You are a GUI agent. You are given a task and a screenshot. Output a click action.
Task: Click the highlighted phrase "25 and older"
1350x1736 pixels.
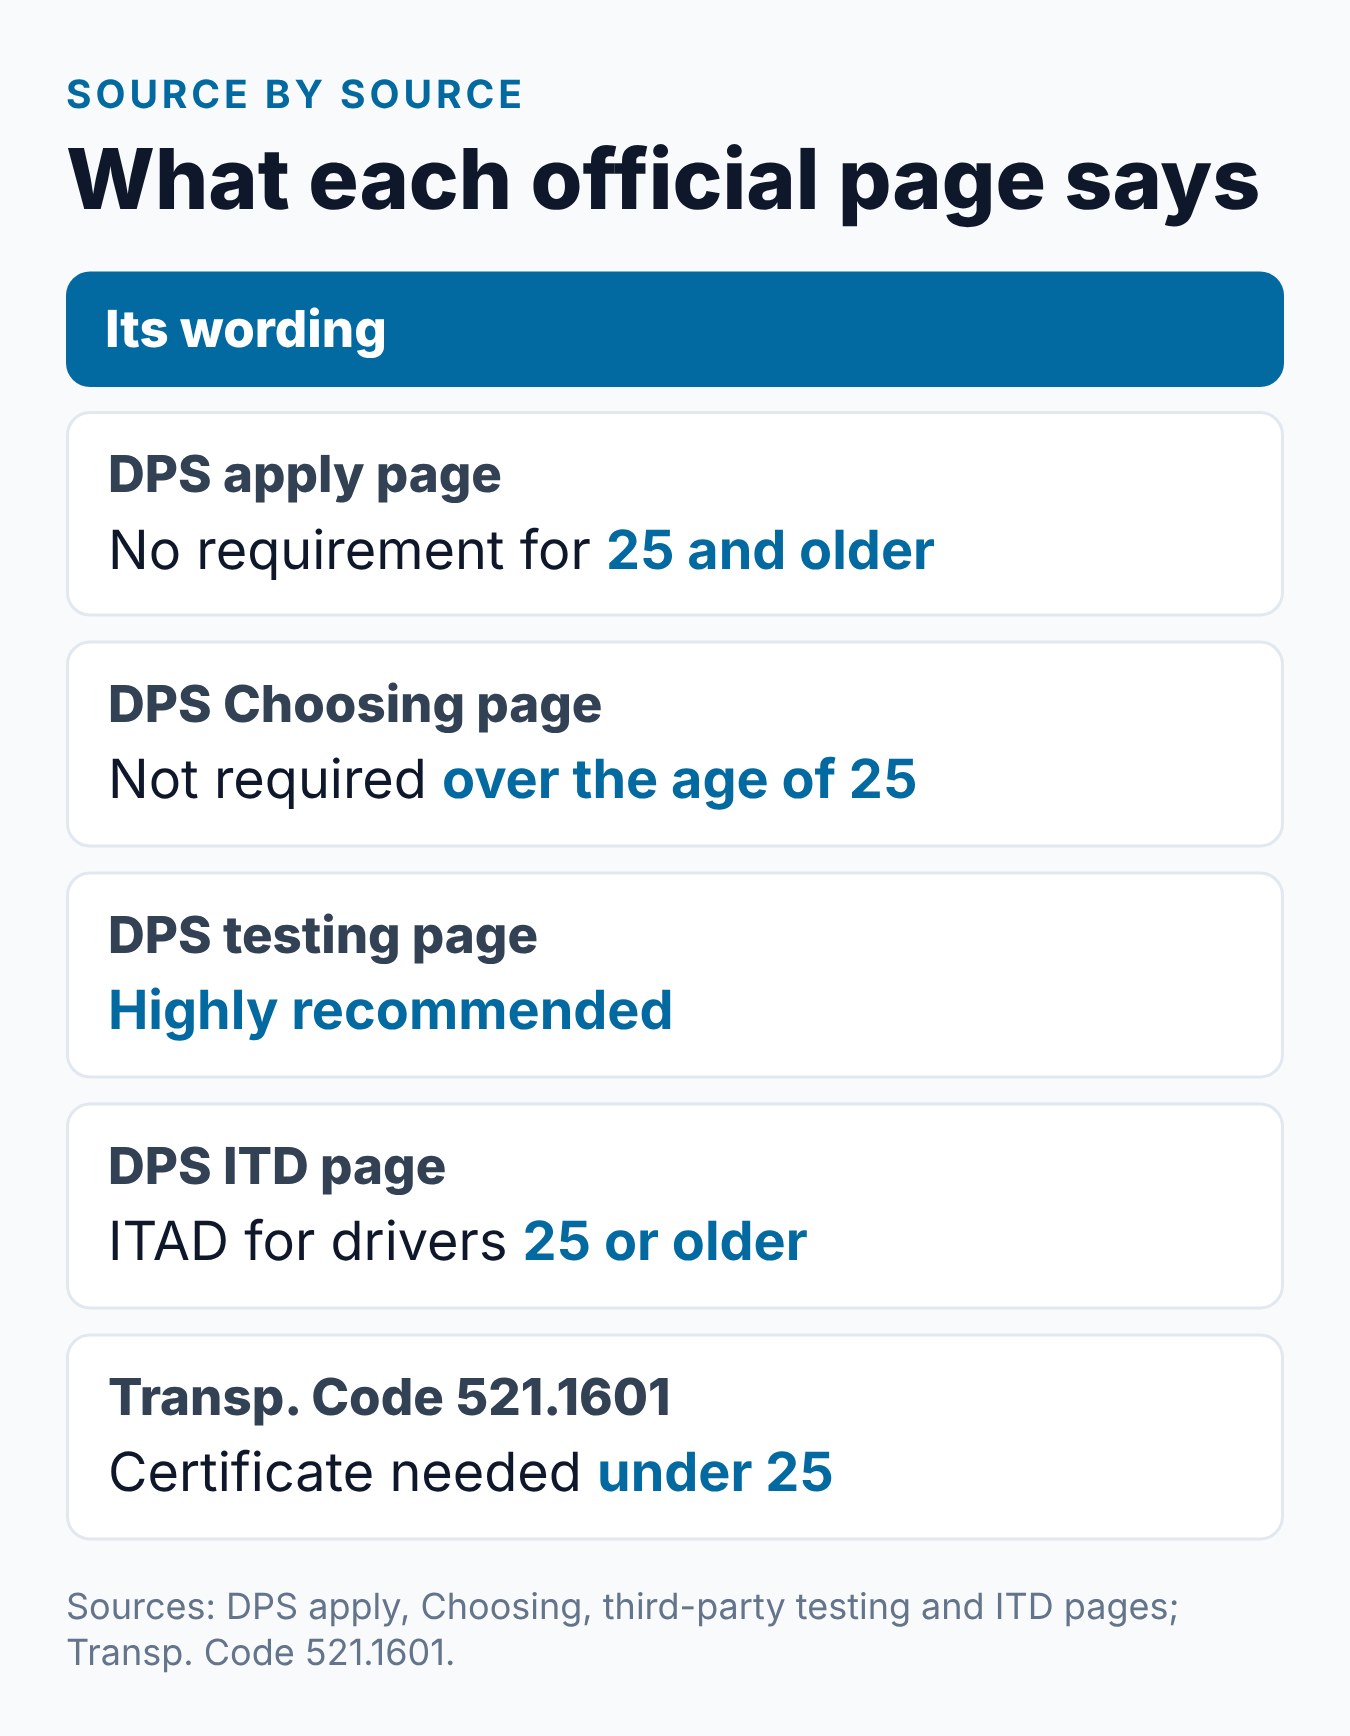(x=770, y=551)
